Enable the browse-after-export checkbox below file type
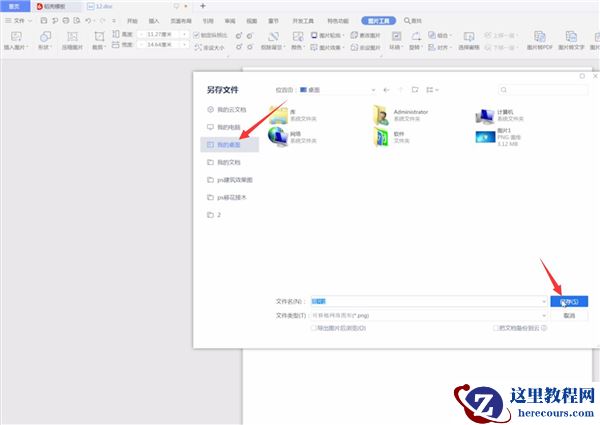The image size is (600, 425). point(313,328)
